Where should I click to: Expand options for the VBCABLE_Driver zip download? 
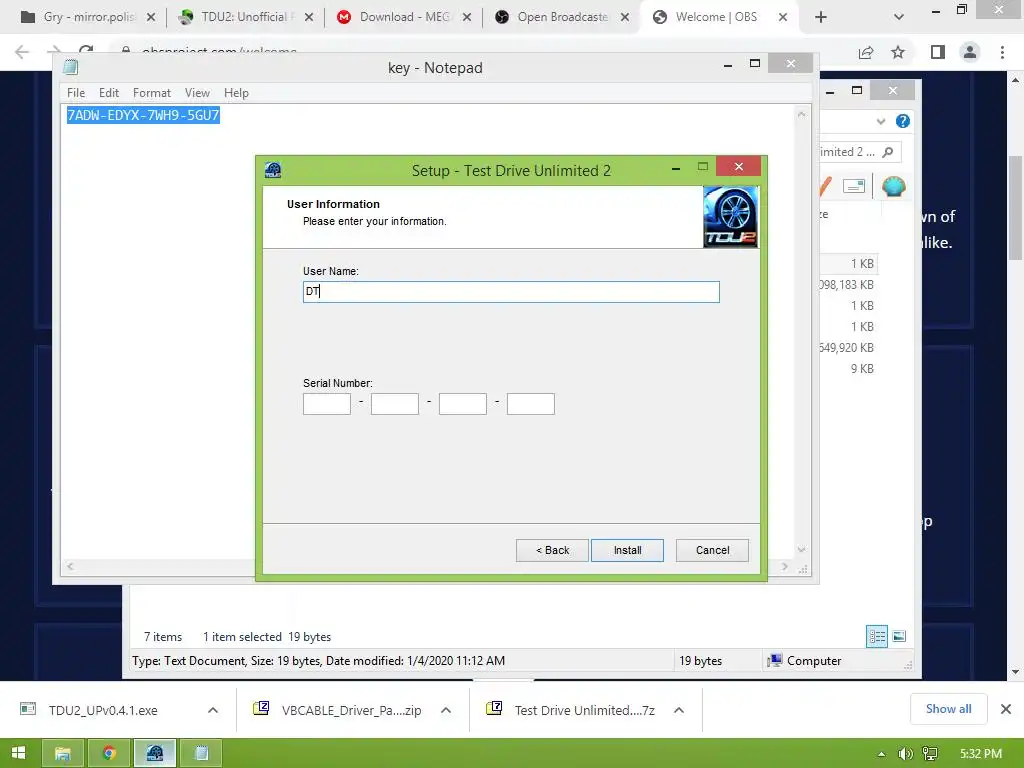point(446,710)
